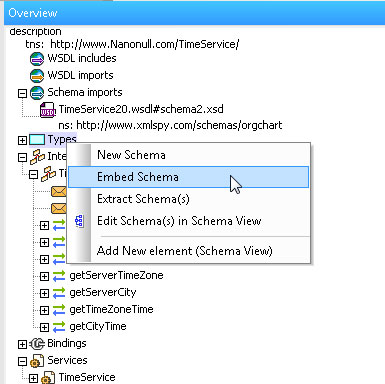Viewport: 385px width, 384px height.
Task: Click the Types rectangle icon
Action: point(37,140)
